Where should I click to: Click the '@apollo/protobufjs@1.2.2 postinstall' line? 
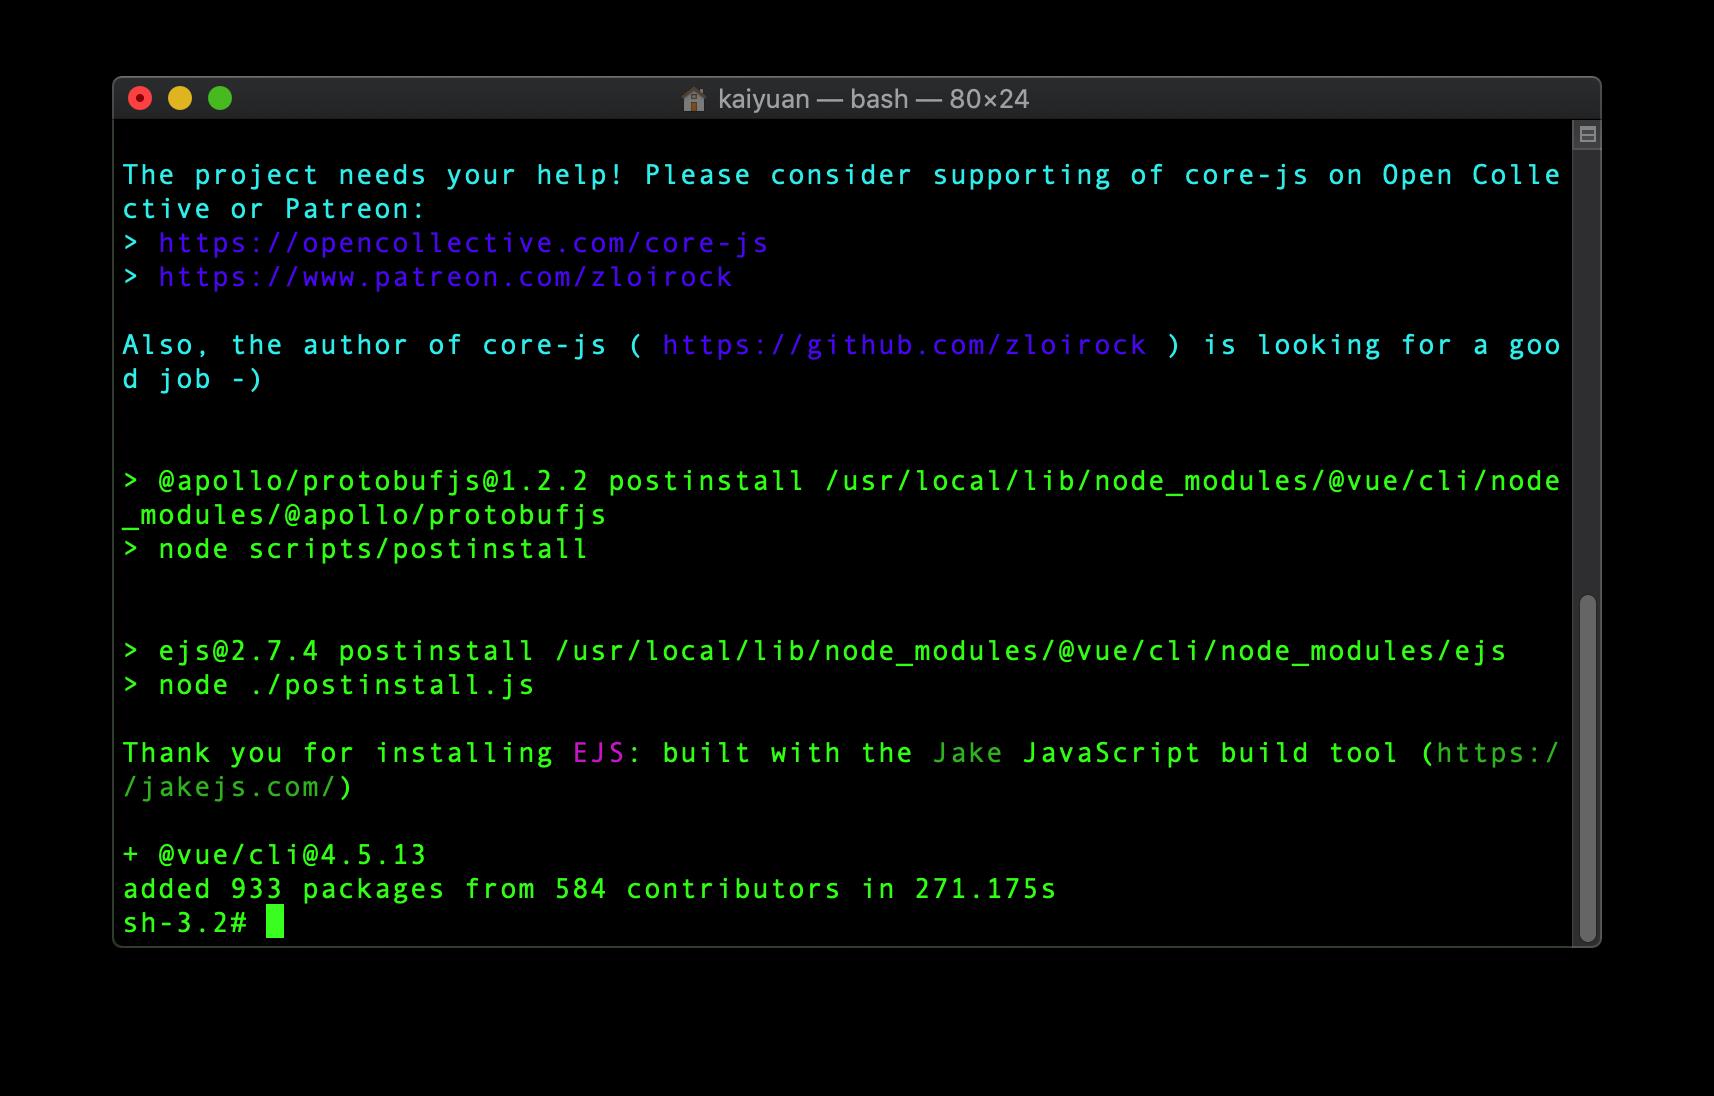pos(841,481)
